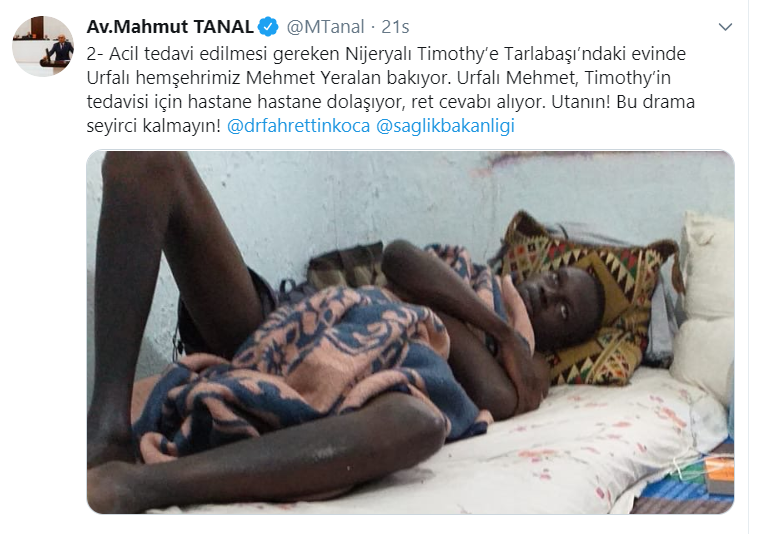This screenshot has width=771, height=534.
Task: Enlarge the attached photo of Timothy
Action: 411,332
